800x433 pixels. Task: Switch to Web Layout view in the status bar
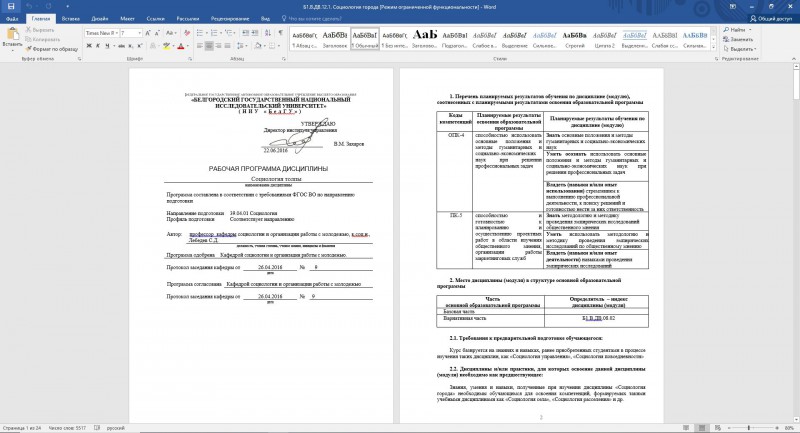tap(717, 428)
